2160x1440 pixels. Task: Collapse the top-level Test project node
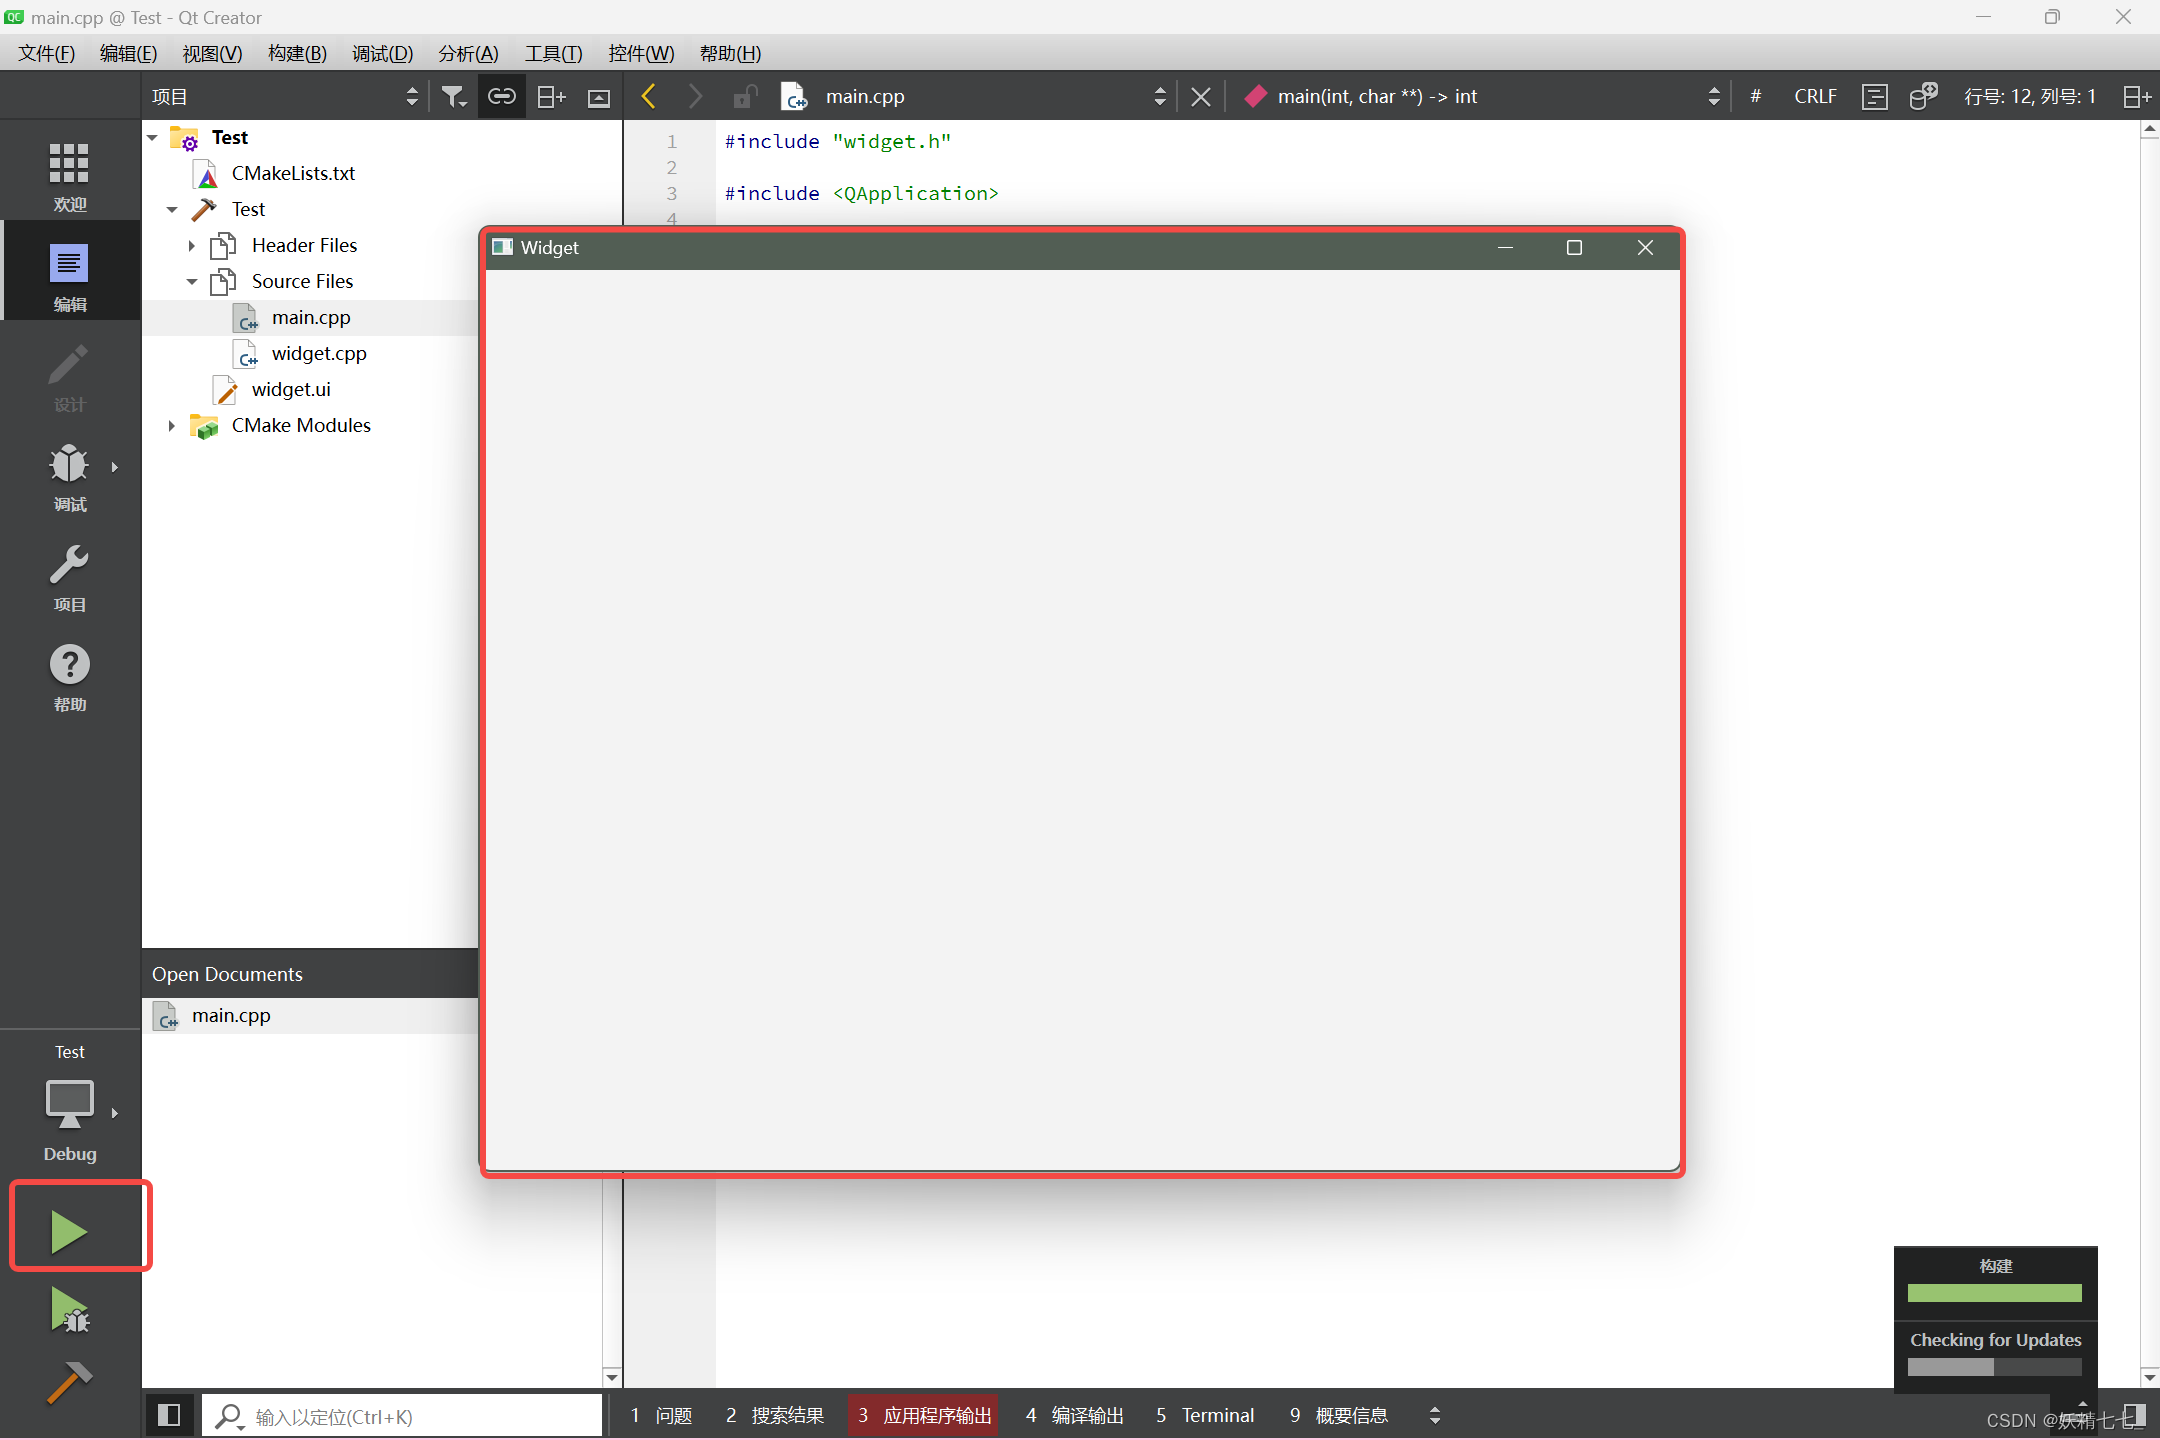tap(153, 137)
